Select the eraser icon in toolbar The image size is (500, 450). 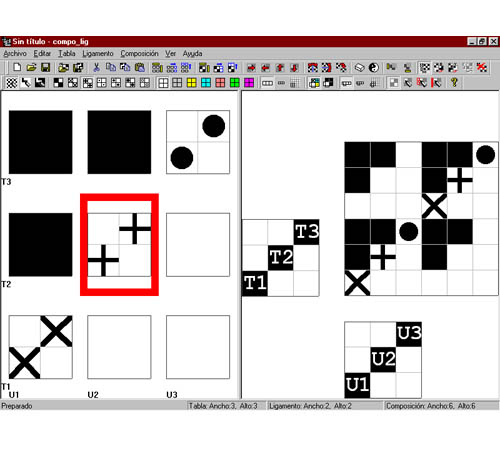click(360, 68)
